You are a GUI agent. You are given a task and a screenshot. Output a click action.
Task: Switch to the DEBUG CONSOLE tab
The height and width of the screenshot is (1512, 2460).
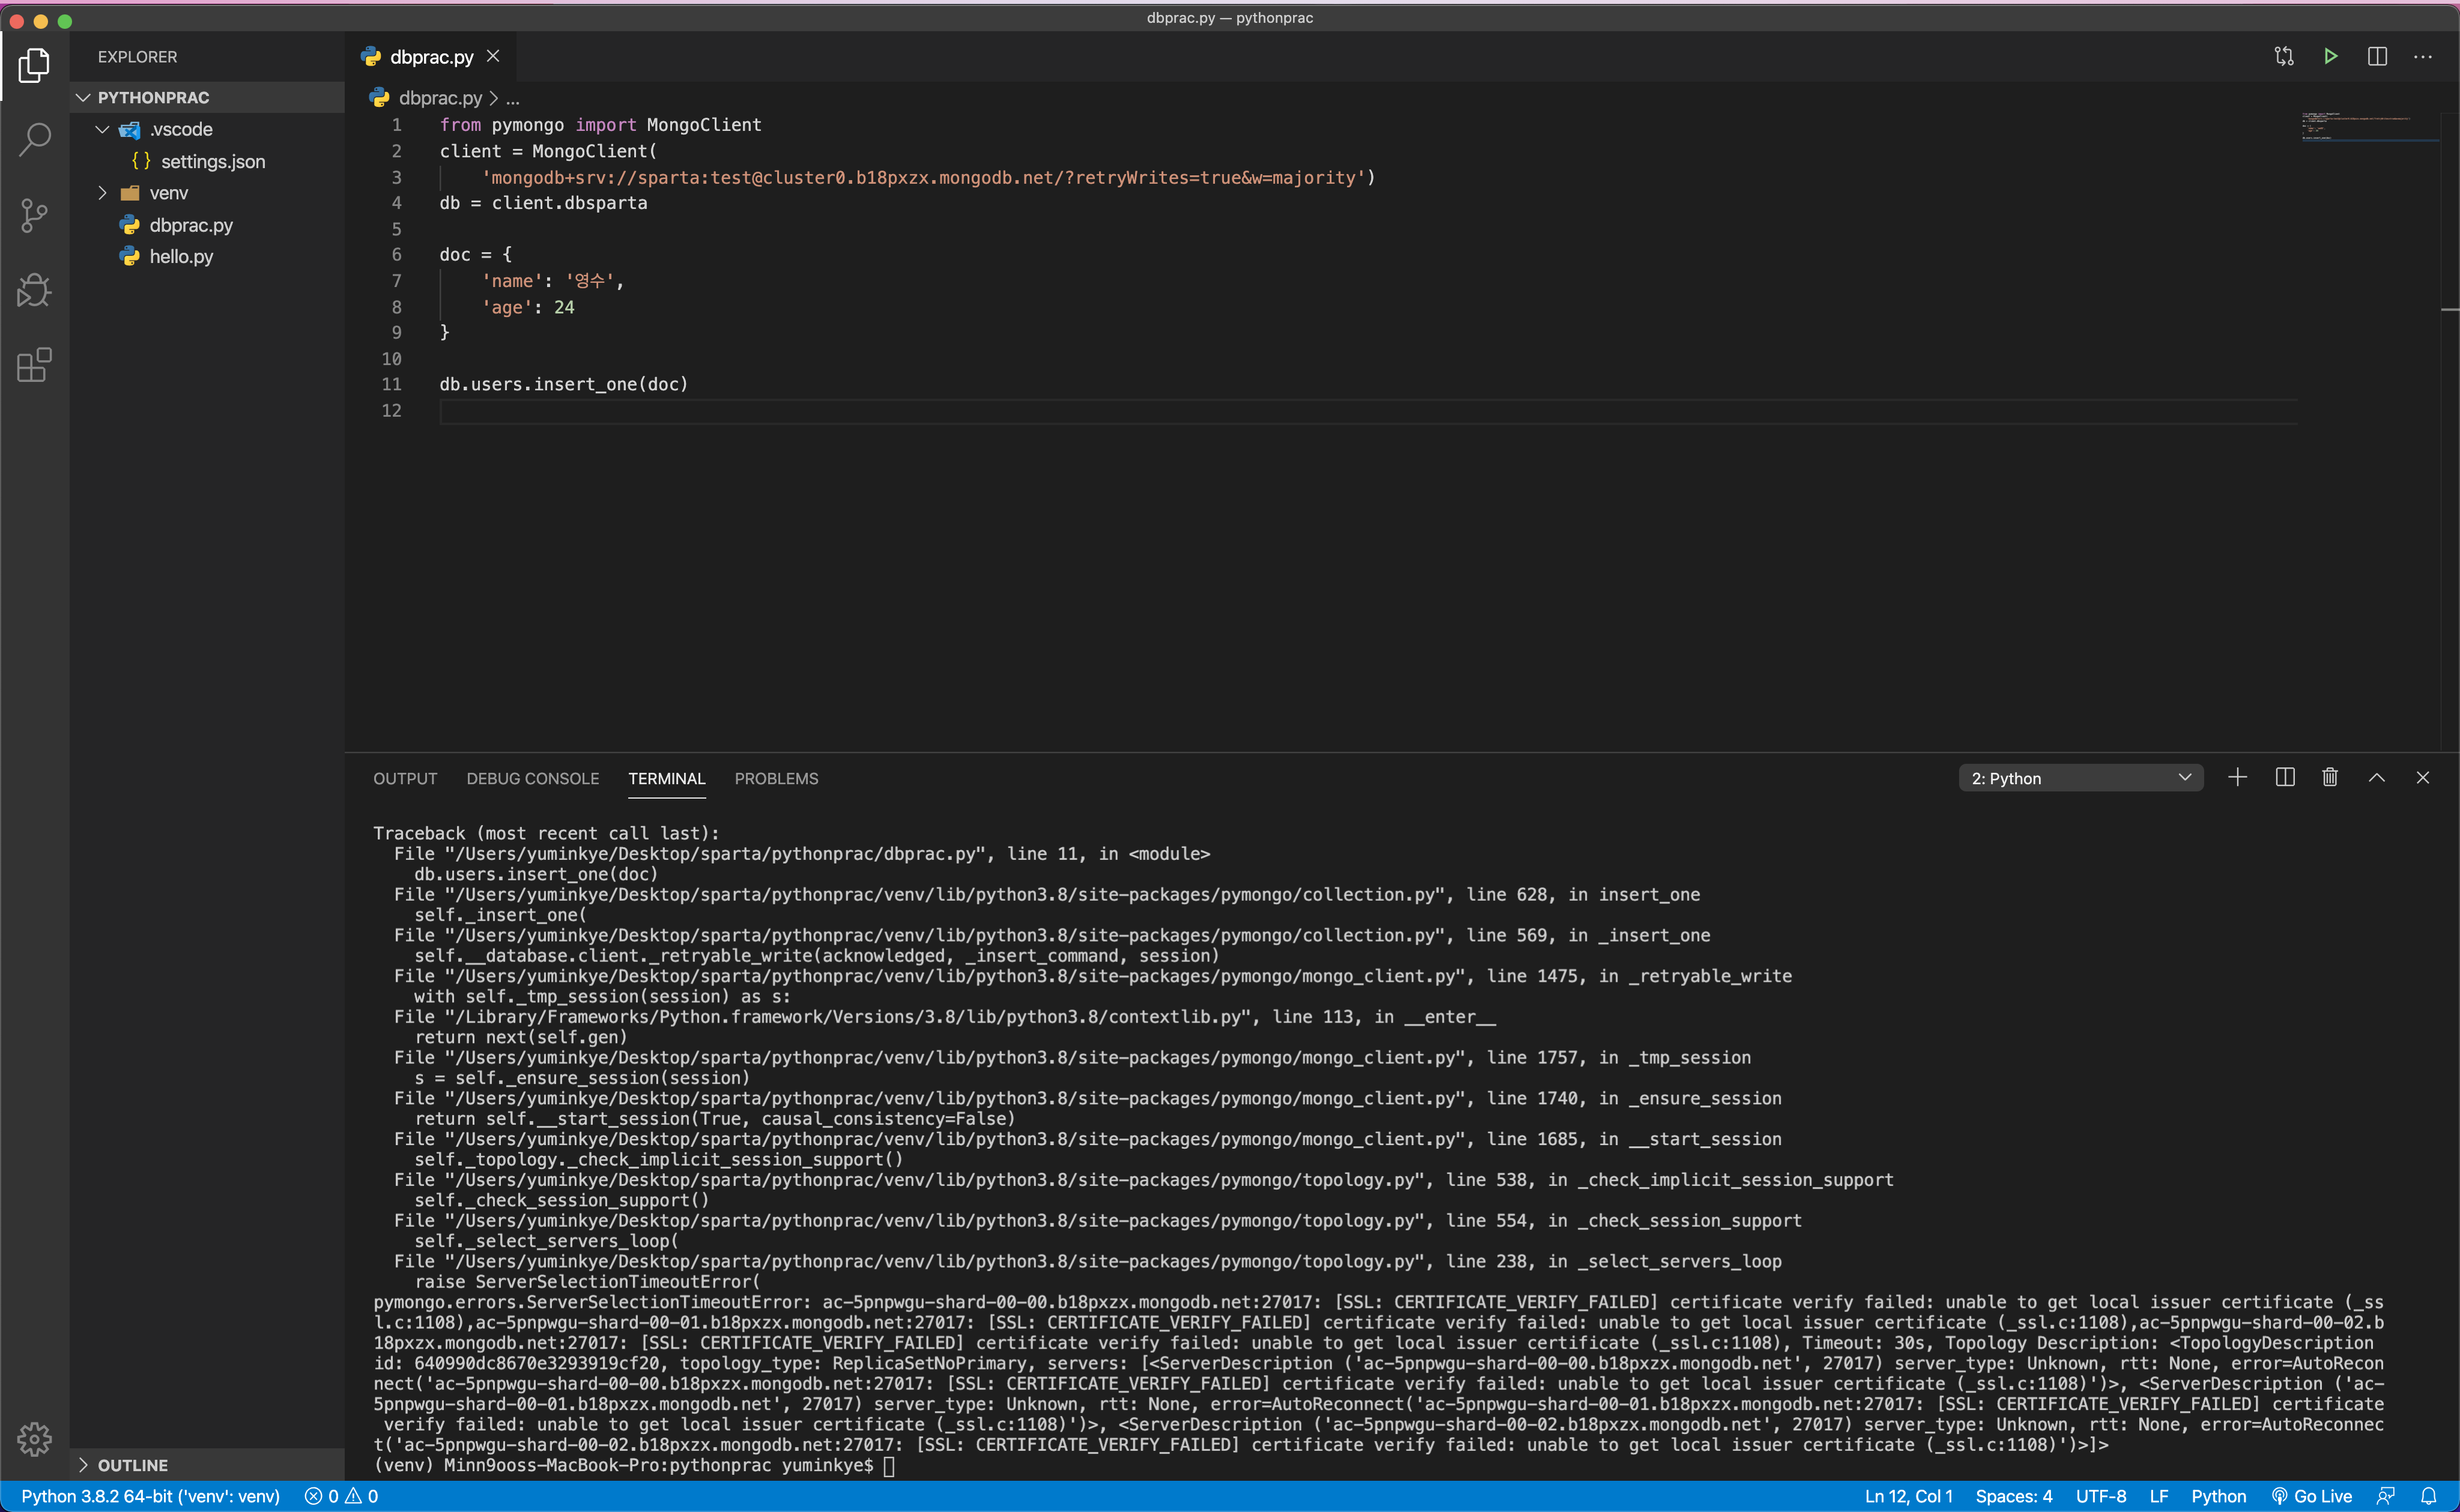[533, 778]
